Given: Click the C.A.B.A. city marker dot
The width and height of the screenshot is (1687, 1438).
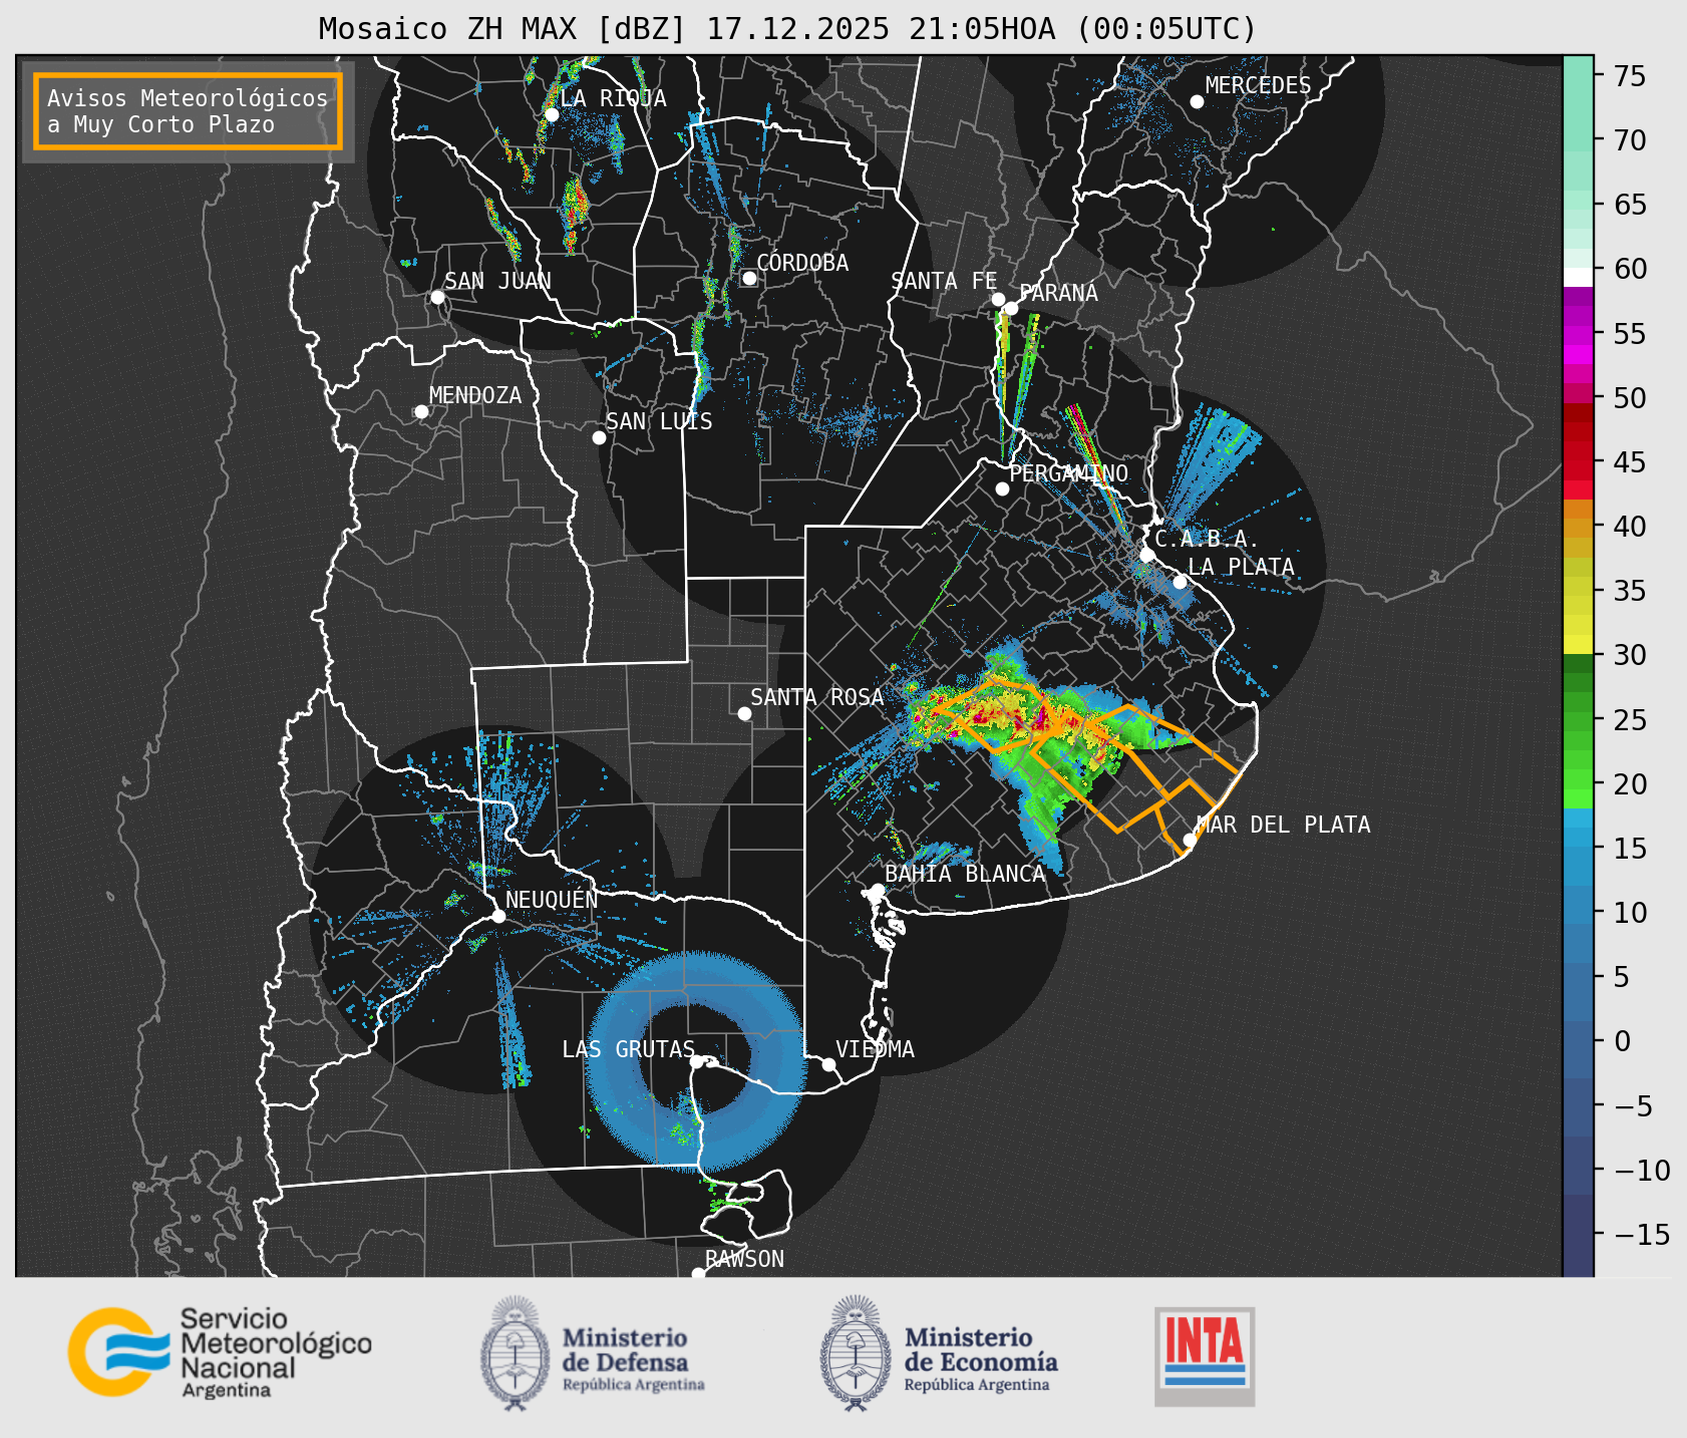Looking at the screenshot, I should 1147,555.
